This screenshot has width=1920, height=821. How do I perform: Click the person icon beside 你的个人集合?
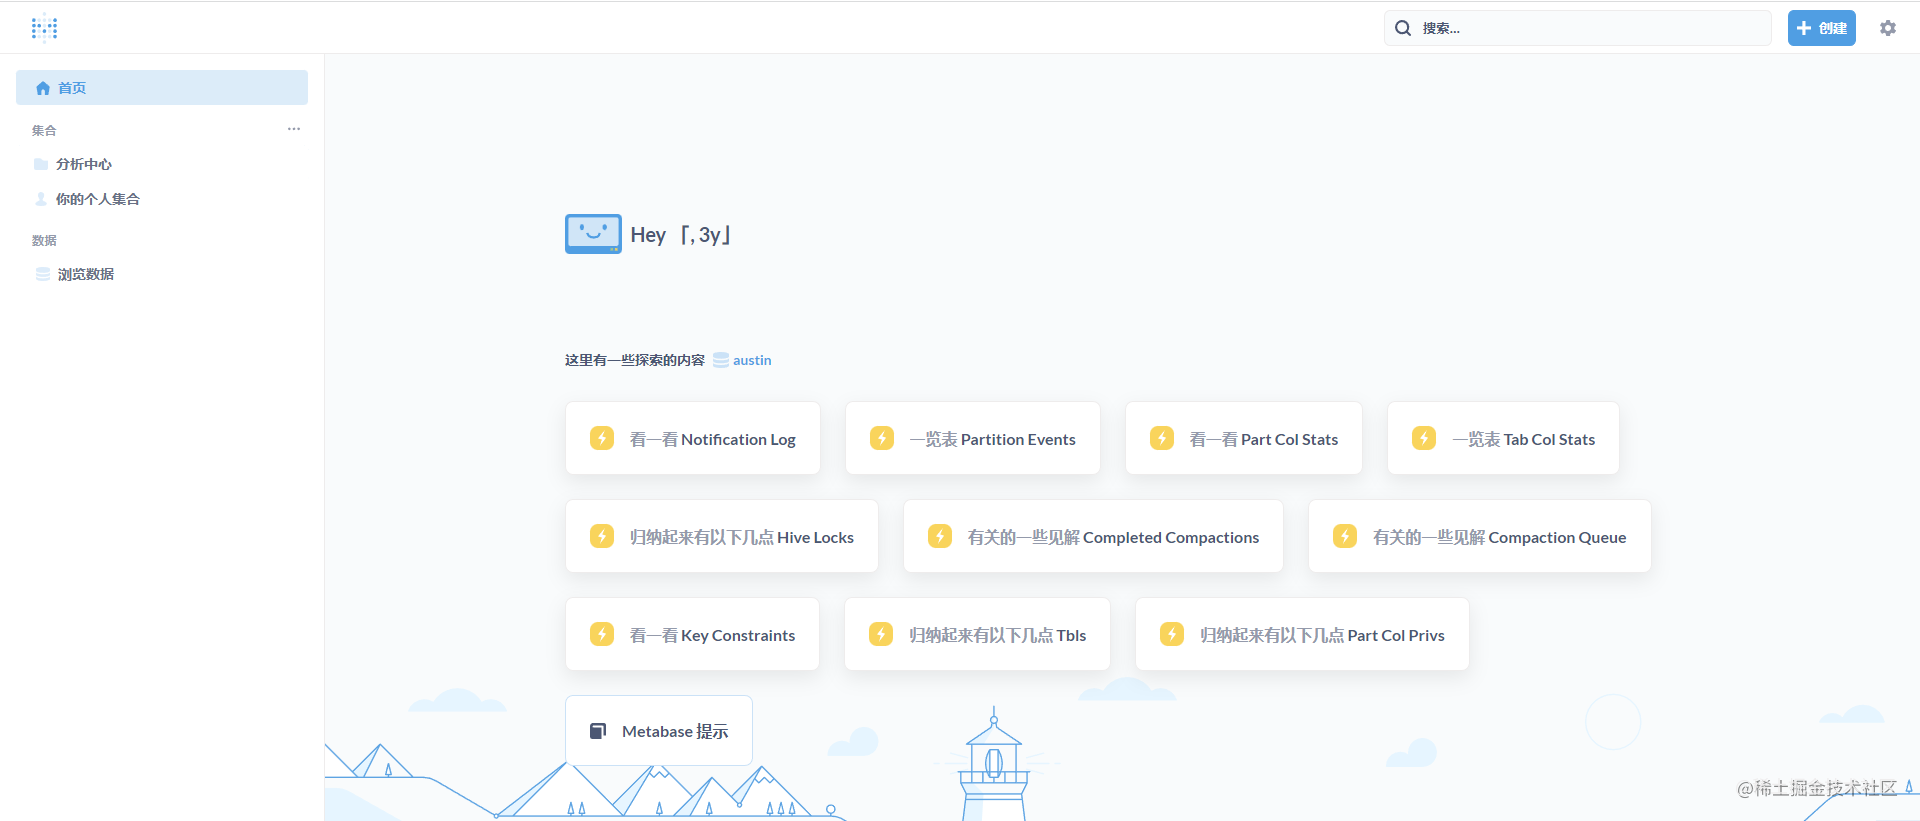41,199
